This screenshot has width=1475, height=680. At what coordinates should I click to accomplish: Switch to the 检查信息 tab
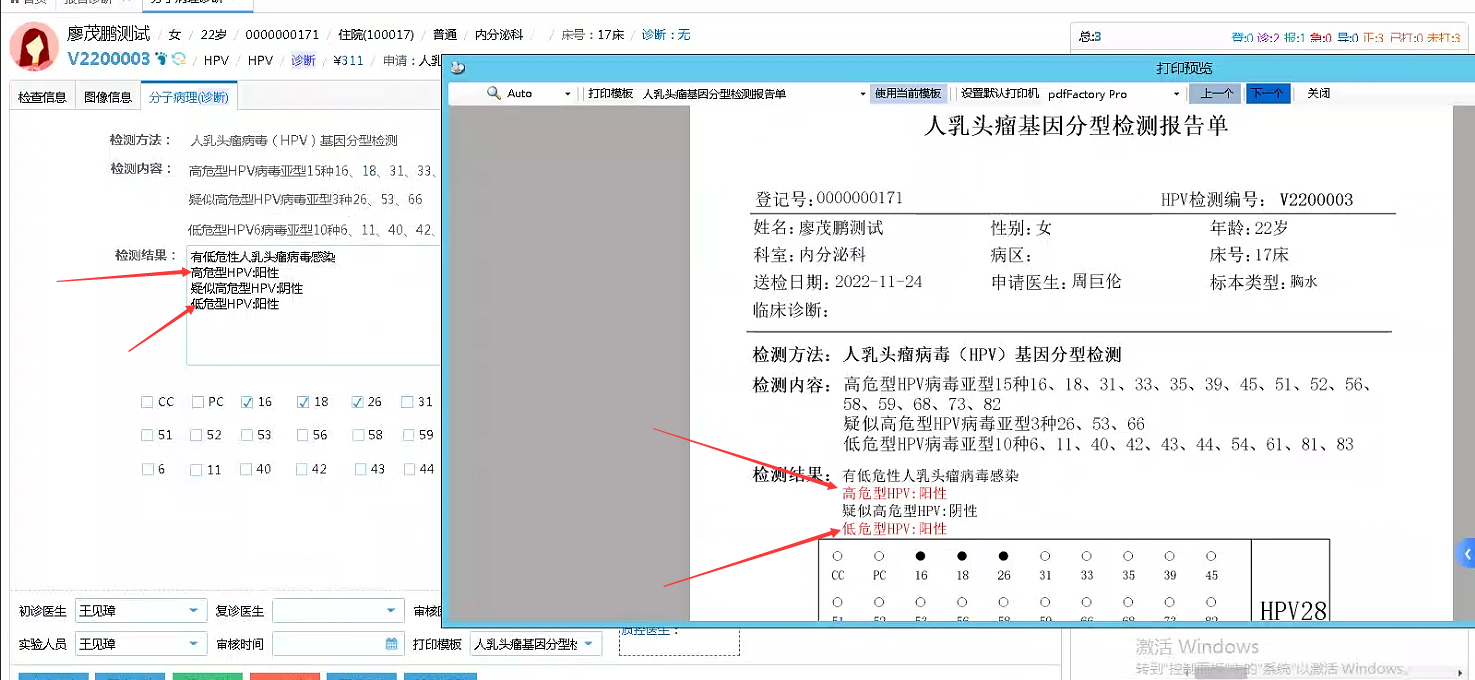point(42,97)
